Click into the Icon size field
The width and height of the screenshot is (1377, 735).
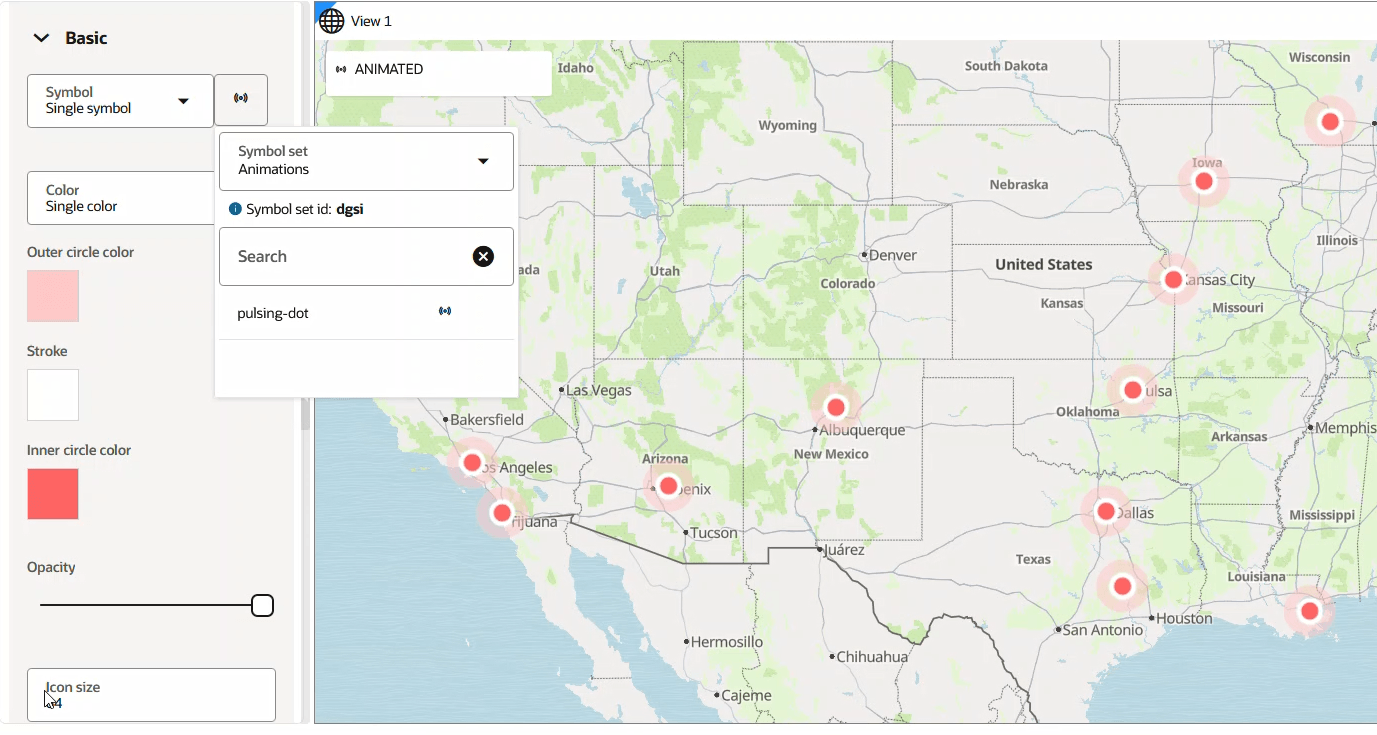click(151, 695)
